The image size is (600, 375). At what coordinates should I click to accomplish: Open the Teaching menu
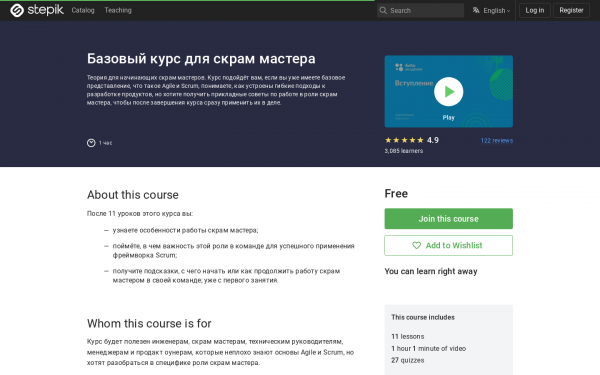click(118, 10)
